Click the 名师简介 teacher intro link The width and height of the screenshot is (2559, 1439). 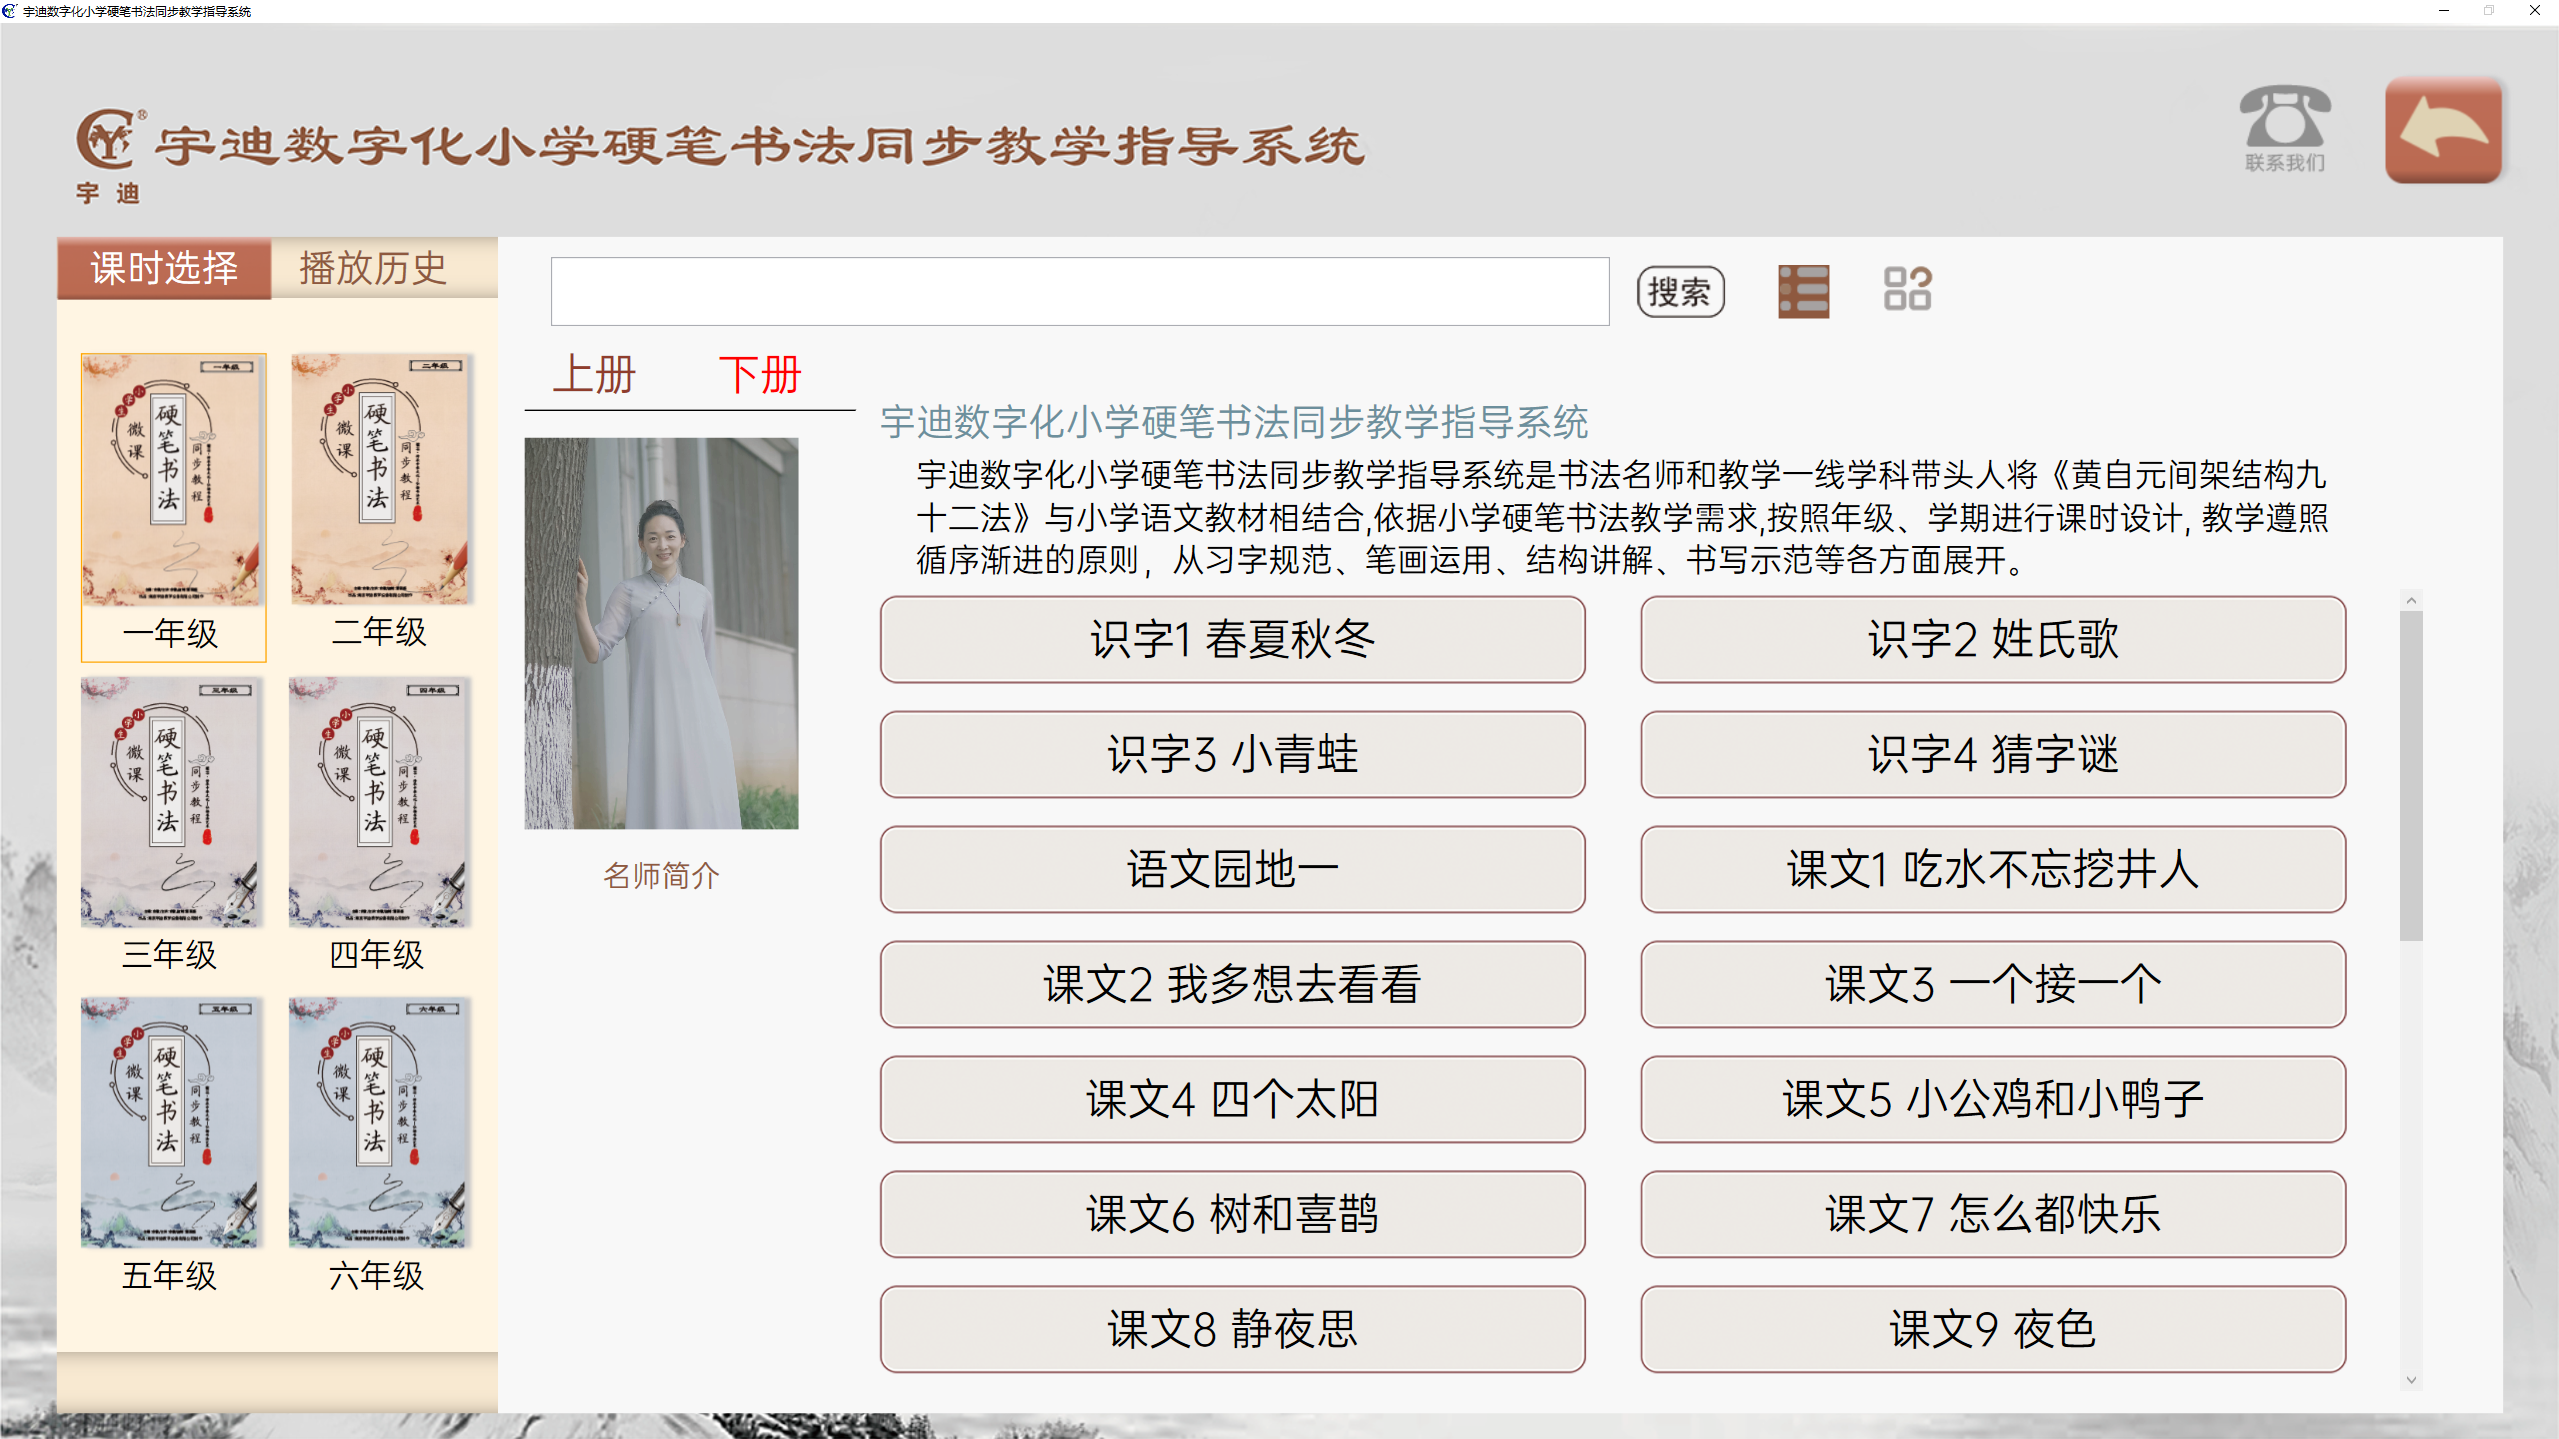tap(661, 876)
